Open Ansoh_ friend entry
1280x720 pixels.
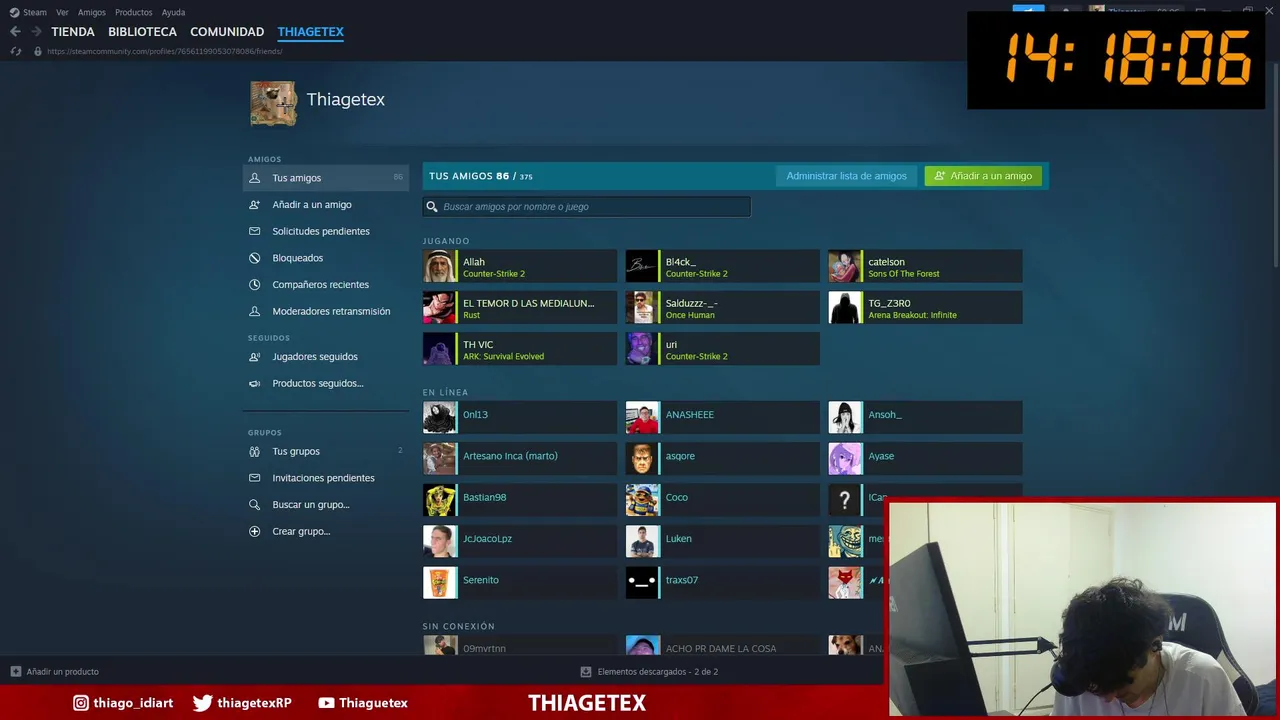[925, 417]
